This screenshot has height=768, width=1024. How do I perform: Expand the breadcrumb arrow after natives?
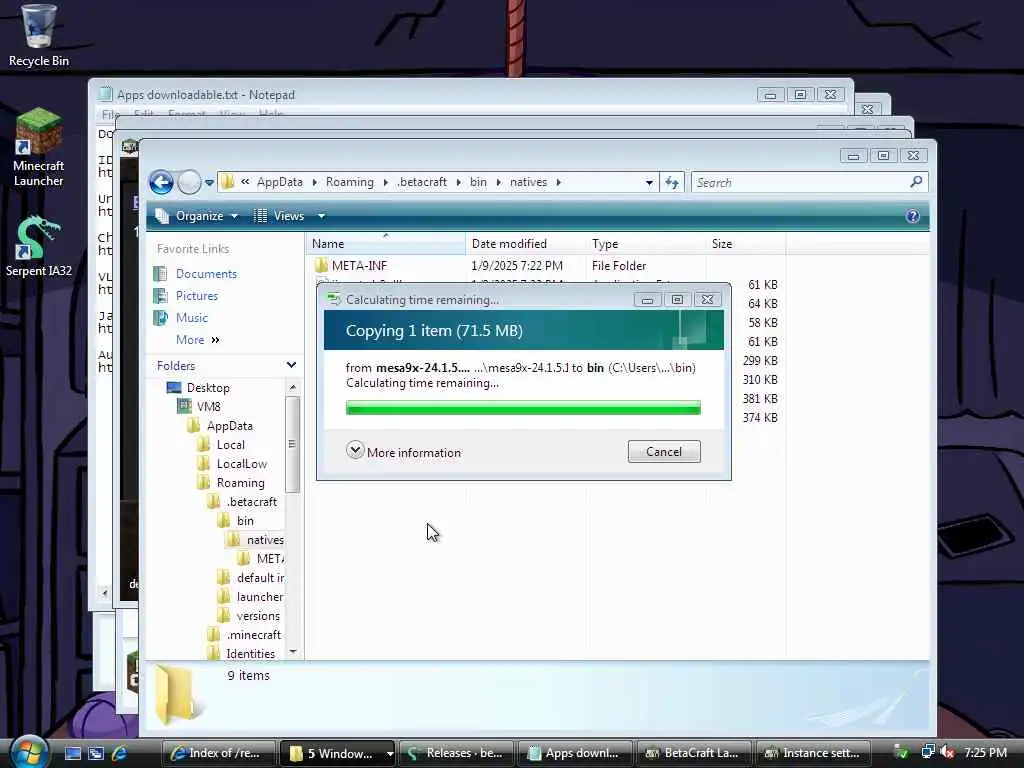(x=558, y=182)
